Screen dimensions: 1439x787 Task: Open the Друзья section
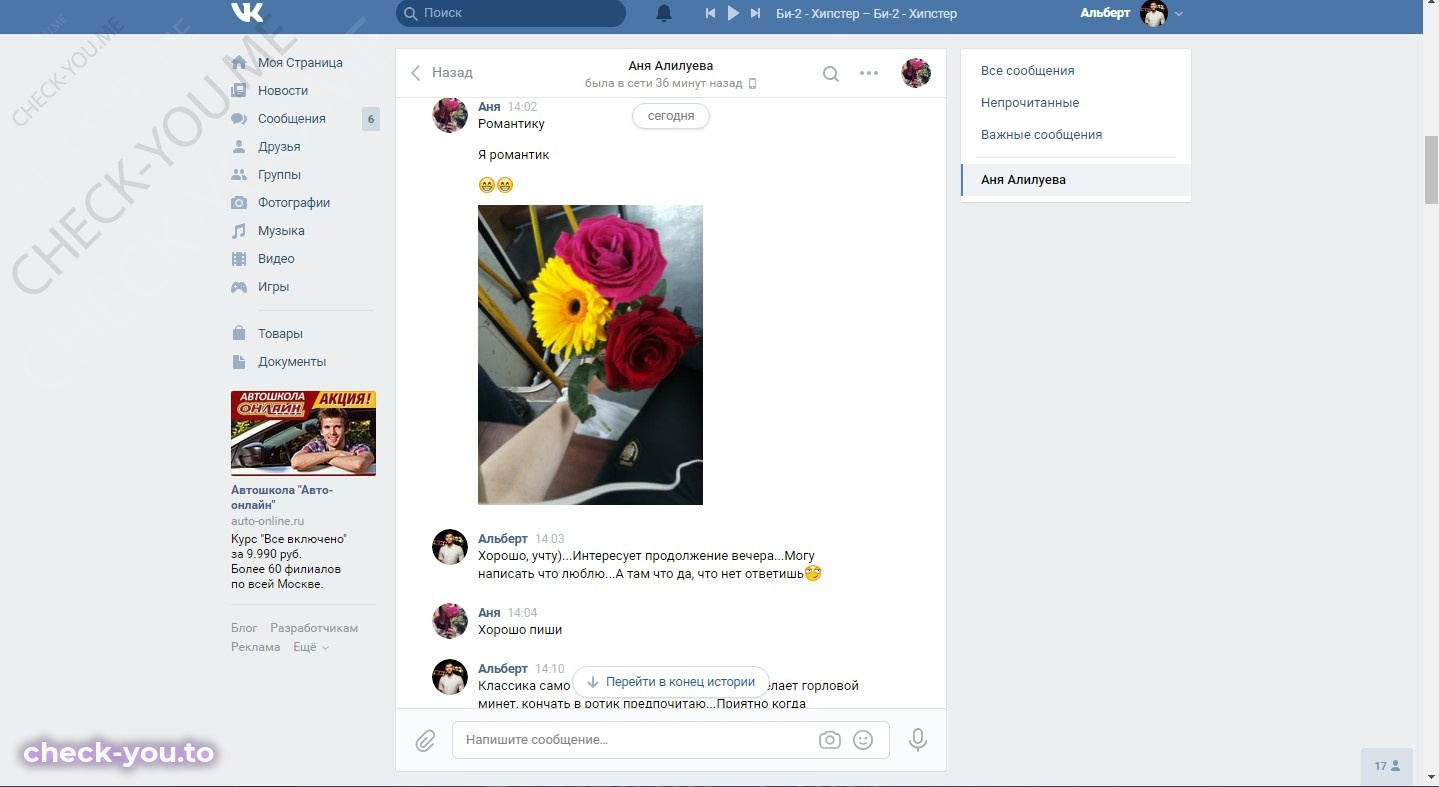click(x=279, y=146)
